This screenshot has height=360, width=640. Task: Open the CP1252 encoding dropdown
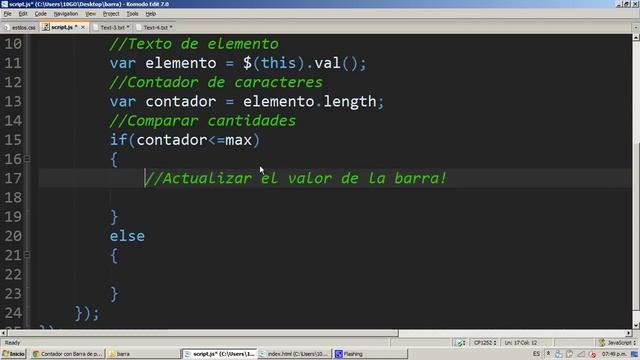click(484, 343)
